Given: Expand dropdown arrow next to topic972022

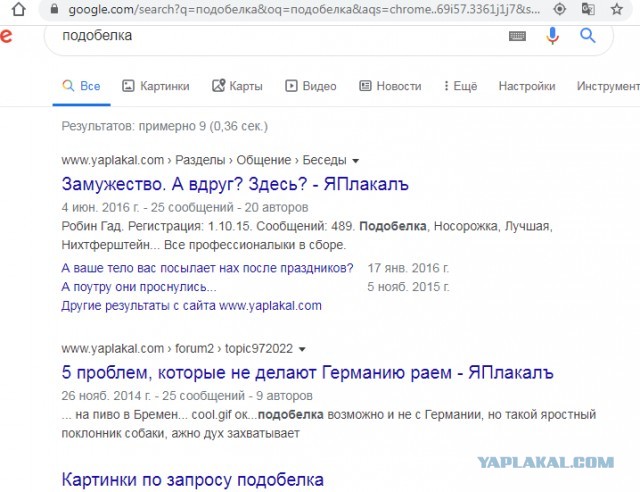Looking at the screenshot, I should click(x=302, y=350).
